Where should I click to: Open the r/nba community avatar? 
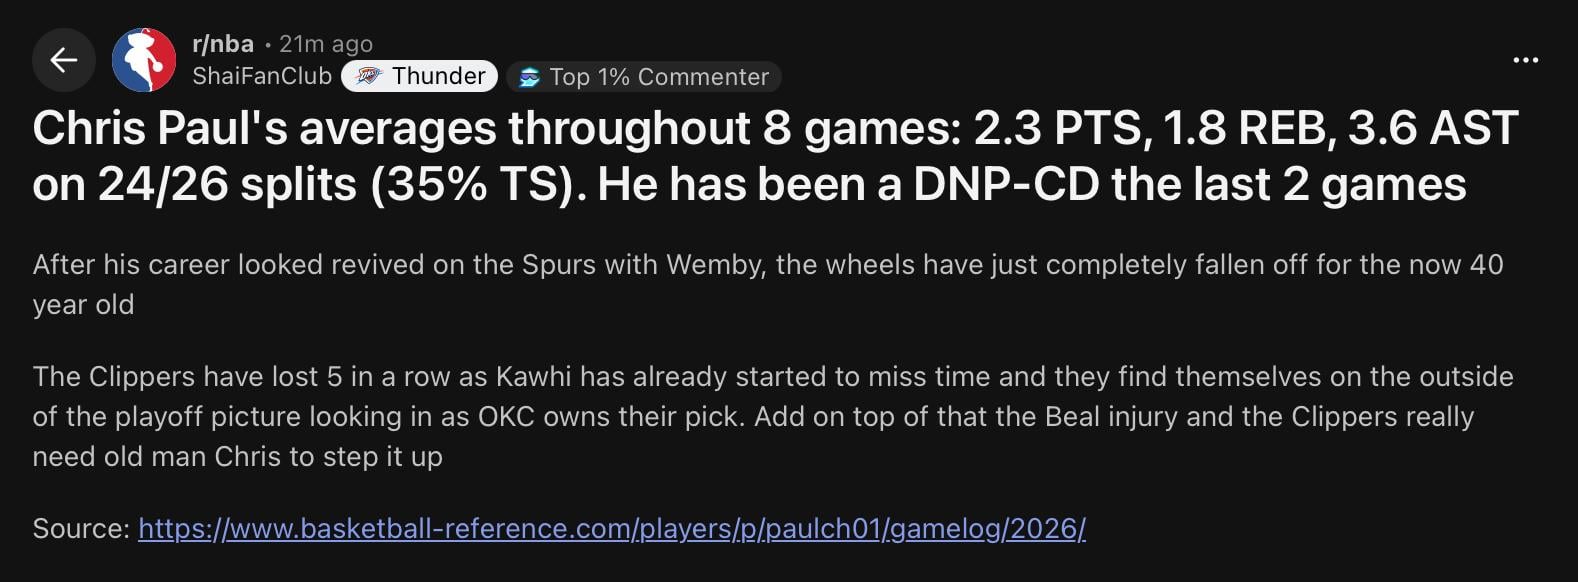point(144,60)
